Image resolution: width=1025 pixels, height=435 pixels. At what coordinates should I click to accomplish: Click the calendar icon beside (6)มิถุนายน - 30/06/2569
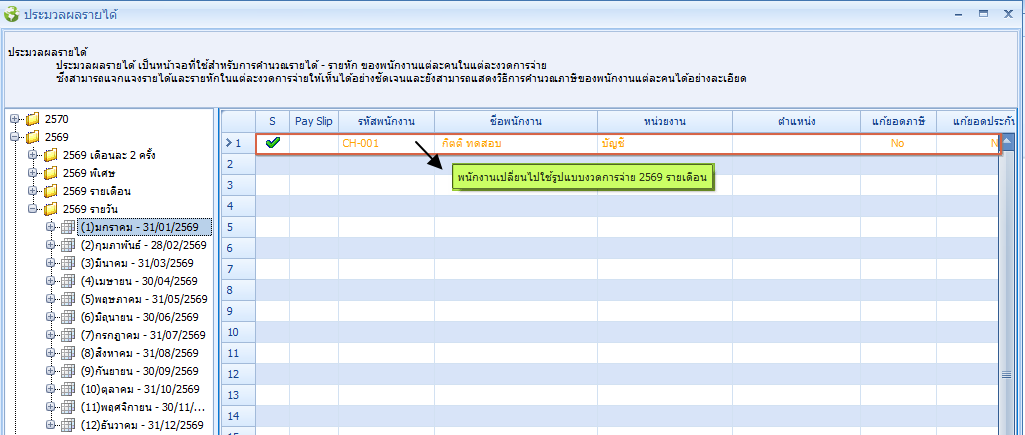click(x=68, y=317)
